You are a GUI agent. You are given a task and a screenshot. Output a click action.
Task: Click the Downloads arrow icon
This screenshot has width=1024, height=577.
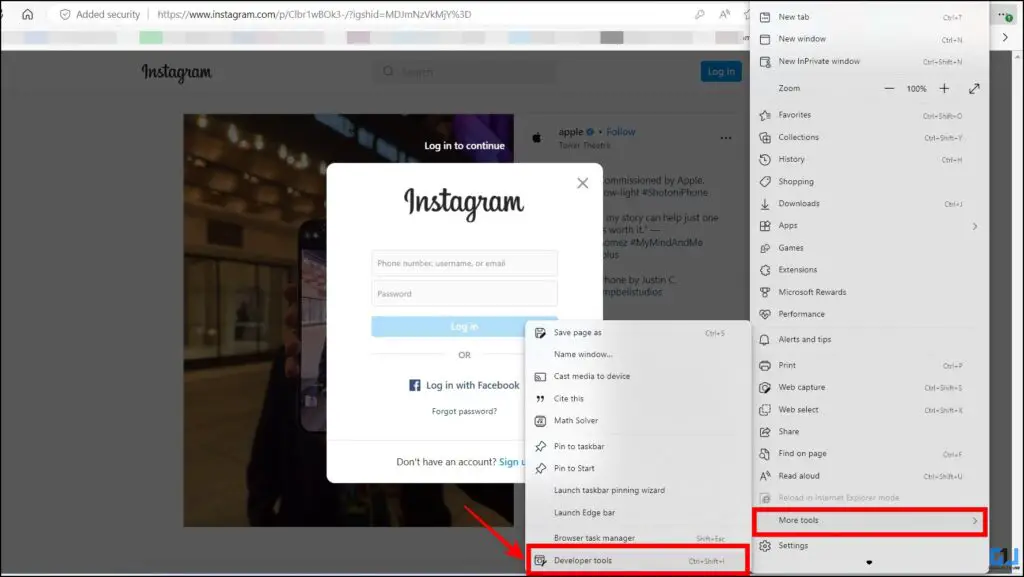[765, 204]
